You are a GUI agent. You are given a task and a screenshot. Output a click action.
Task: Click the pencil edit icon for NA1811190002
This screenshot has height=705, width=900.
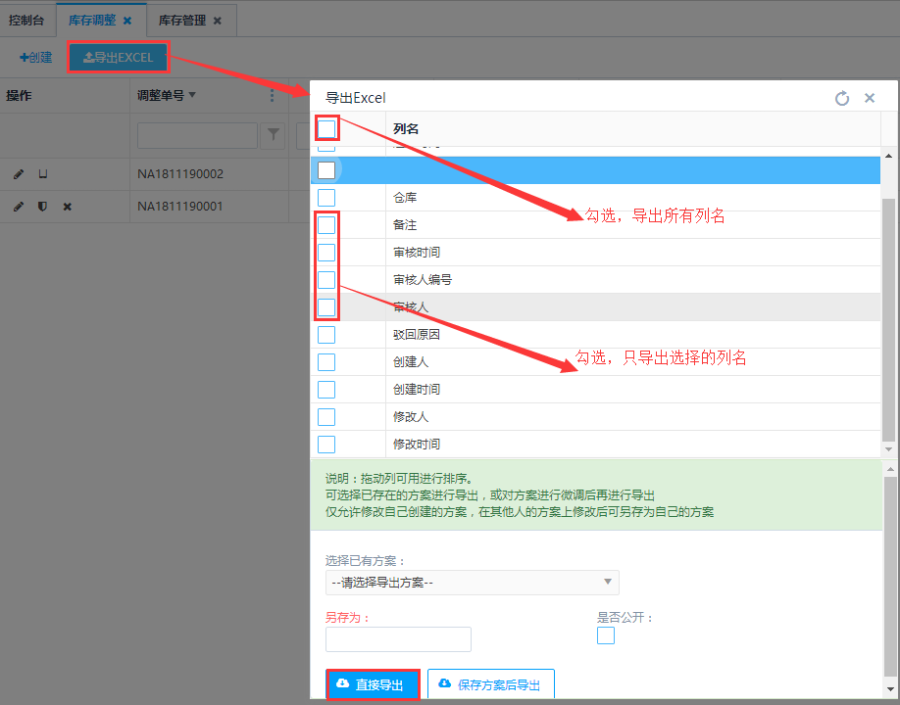(x=18, y=174)
